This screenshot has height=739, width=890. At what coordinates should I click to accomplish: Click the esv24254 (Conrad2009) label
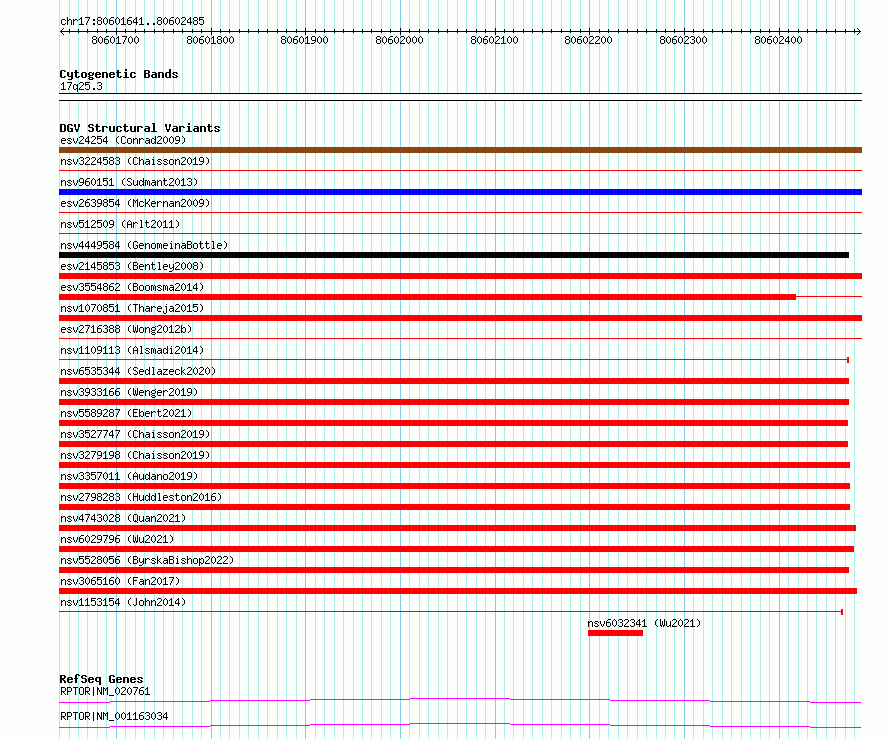(x=123, y=140)
